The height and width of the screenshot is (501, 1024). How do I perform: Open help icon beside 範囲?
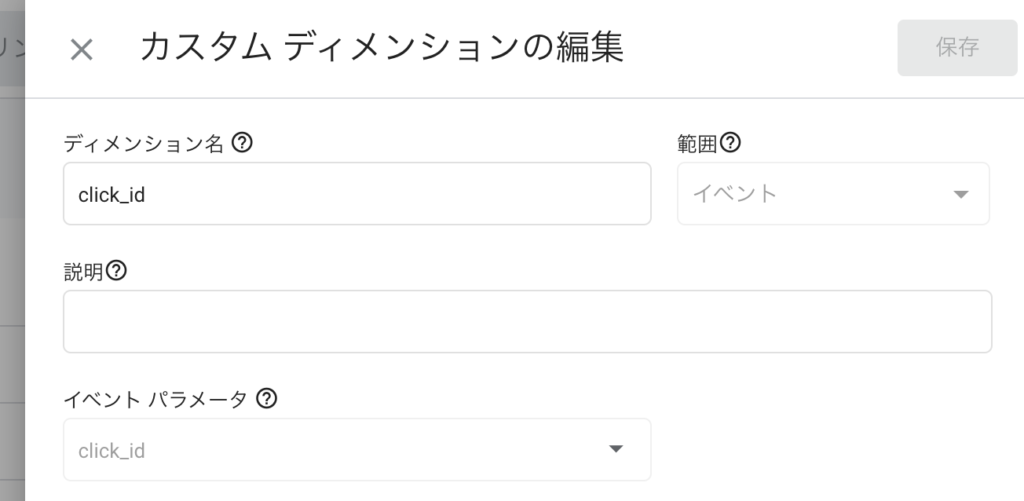(x=730, y=142)
